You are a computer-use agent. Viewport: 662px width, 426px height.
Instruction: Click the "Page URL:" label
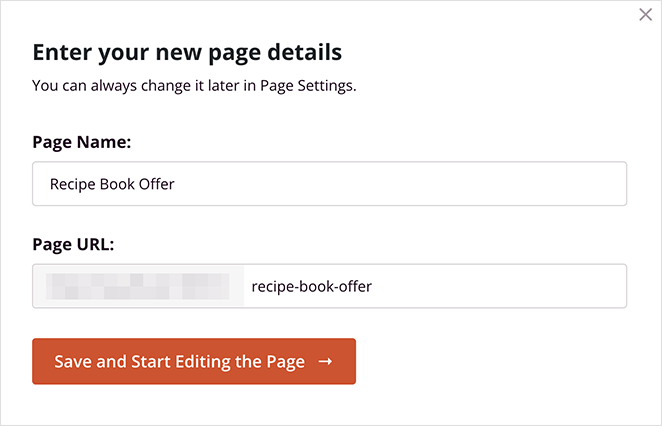pyautogui.click(x=73, y=245)
